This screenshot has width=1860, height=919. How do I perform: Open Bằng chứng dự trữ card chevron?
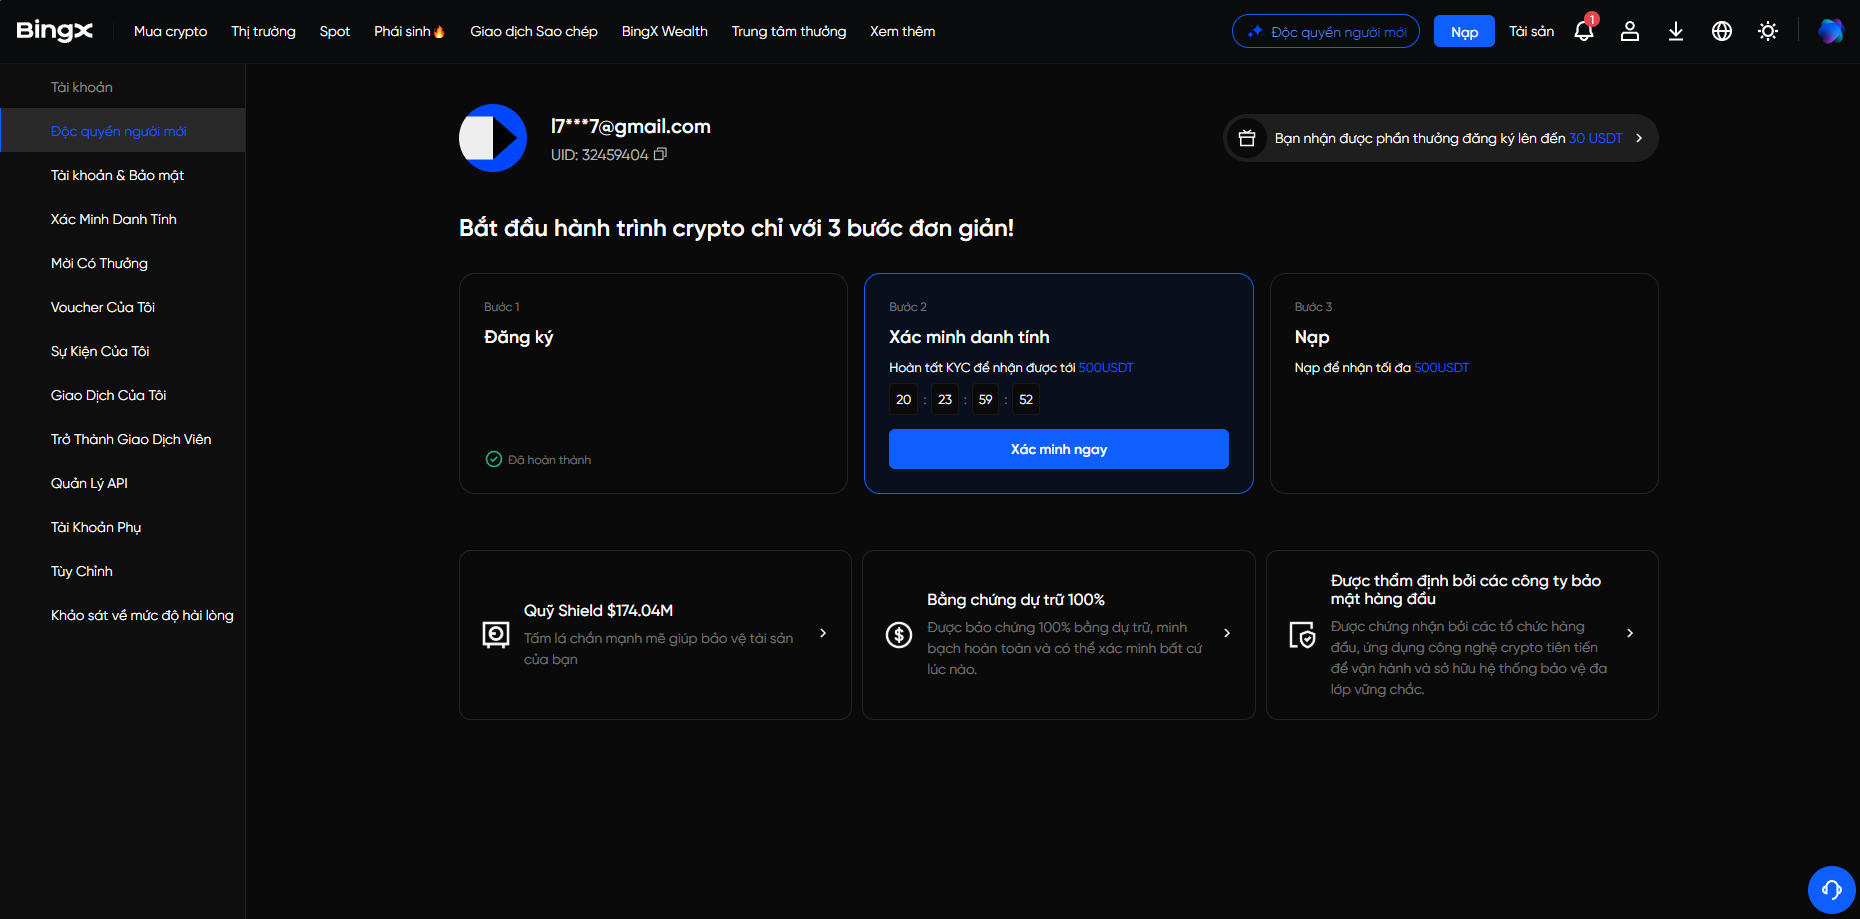click(1227, 633)
